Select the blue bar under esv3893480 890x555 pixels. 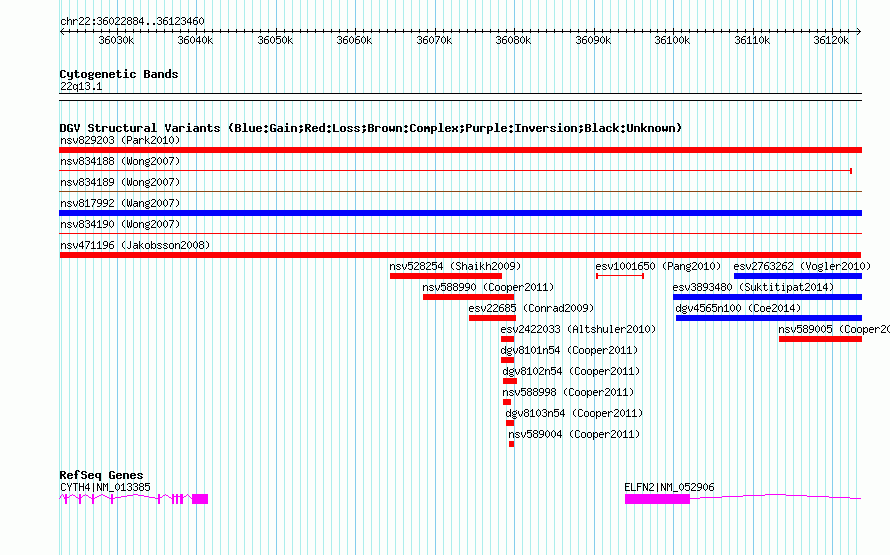point(767,297)
